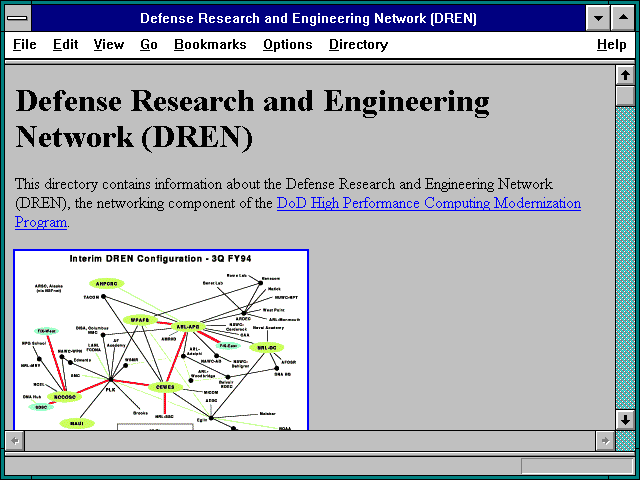Screen dimensions: 640x480
Task: Click the map title 'Interim DREN Configuration - 3Q FY94'
Action: (160, 259)
